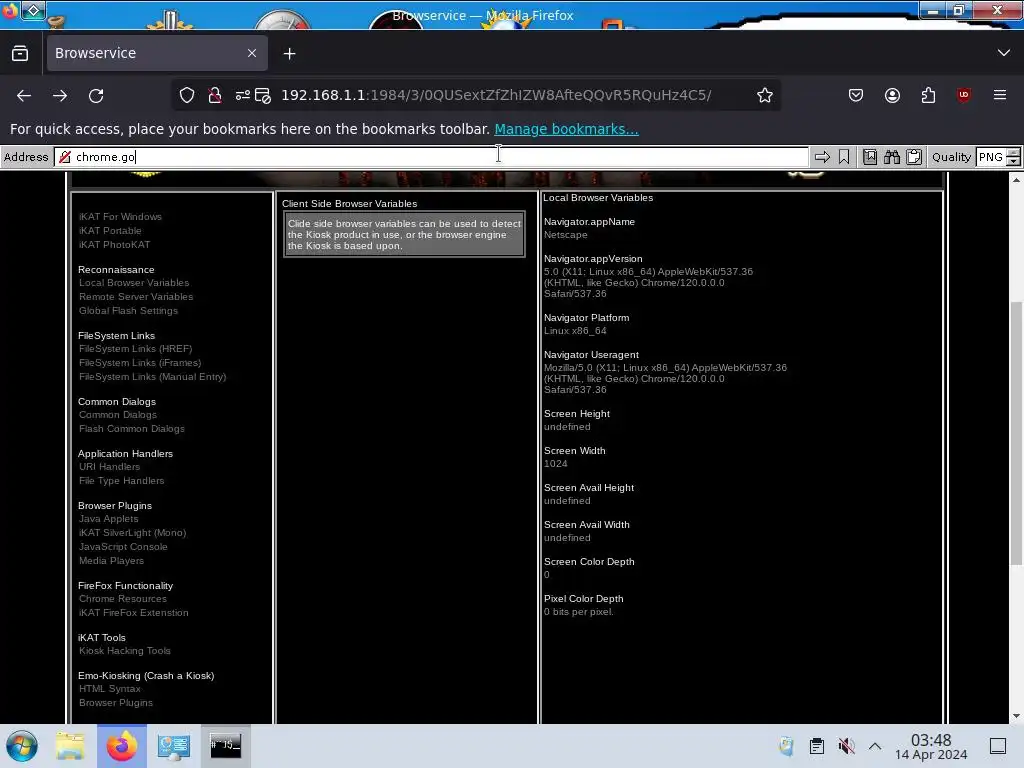Click the Browservice Go arrow icon
Screen dimensions: 1024x768
click(822, 157)
